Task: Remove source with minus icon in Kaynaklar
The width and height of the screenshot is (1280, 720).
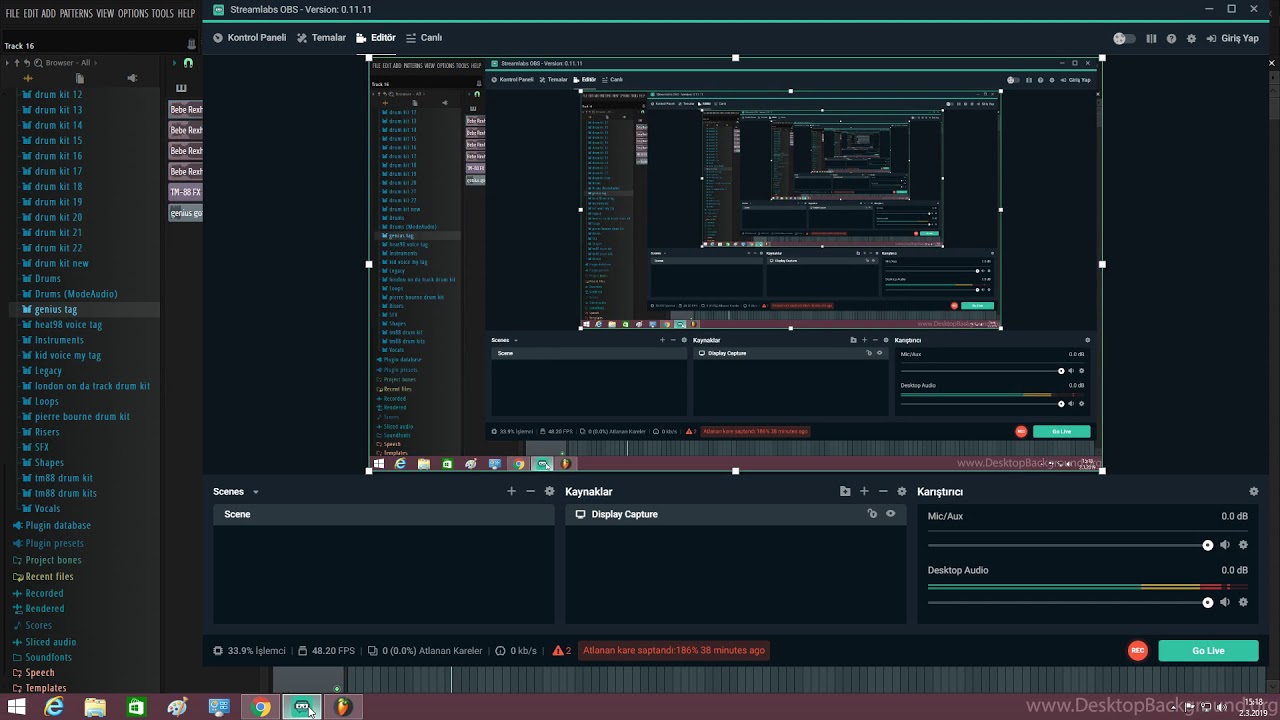Action: (883, 491)
